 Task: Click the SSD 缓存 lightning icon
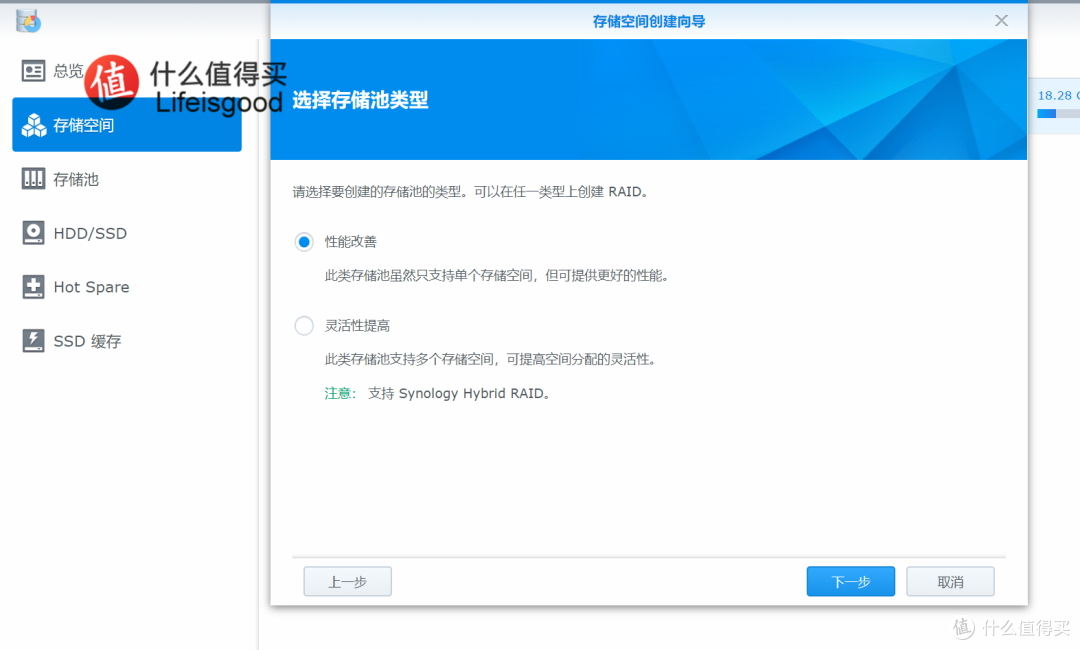[33, 340]
